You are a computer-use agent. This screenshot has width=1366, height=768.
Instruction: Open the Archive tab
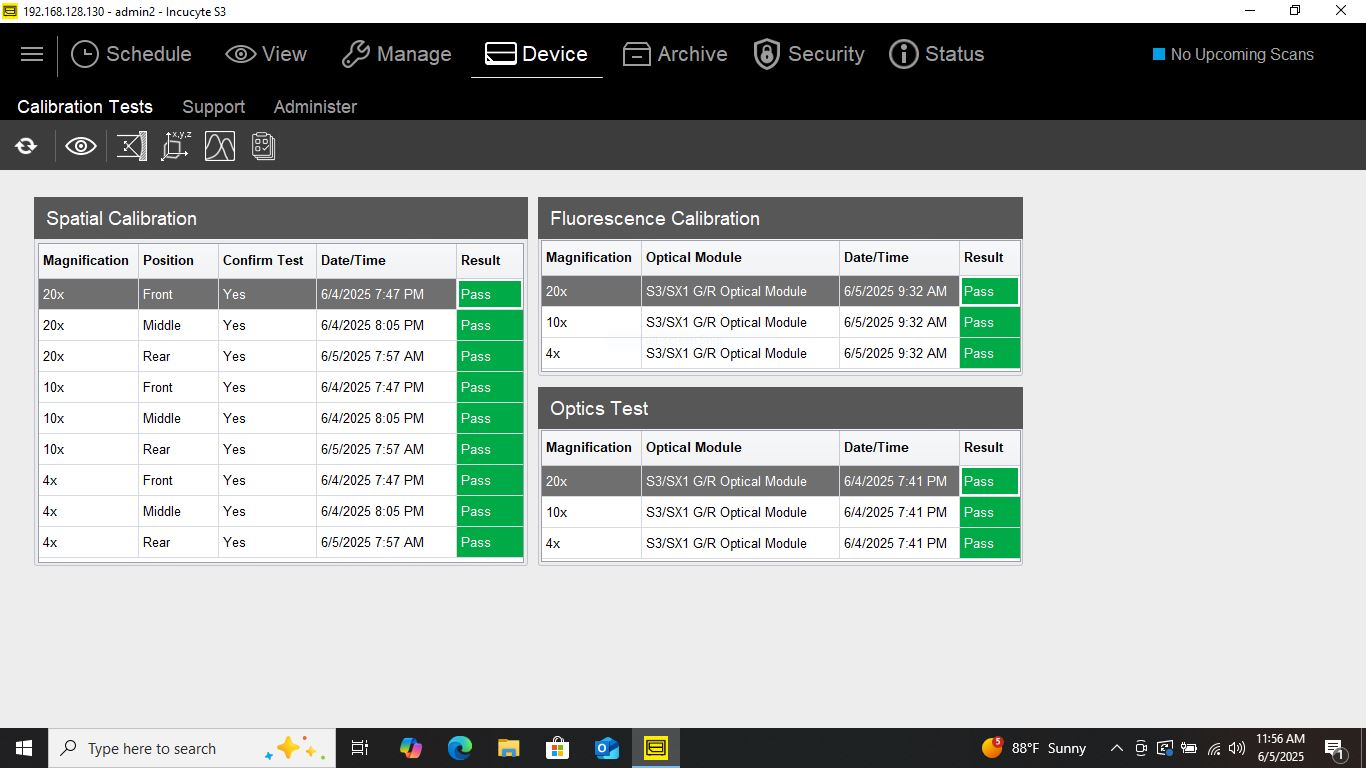click(675, 54)
